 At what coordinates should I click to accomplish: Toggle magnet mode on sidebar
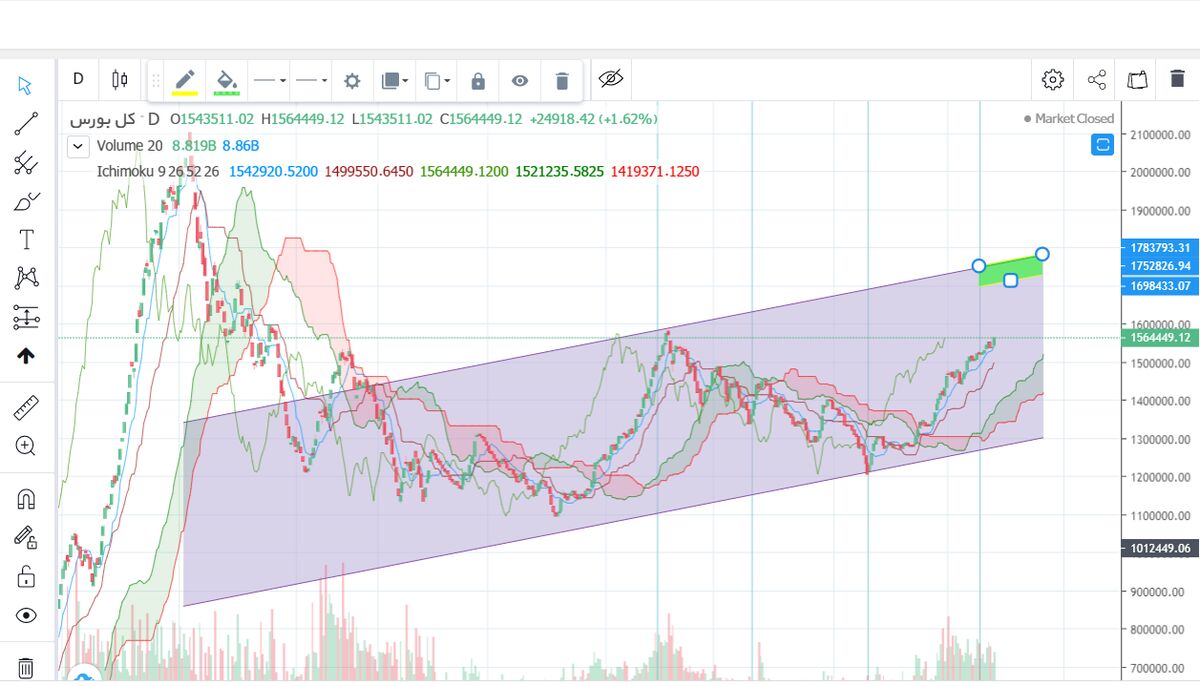[x=26, y=499]
